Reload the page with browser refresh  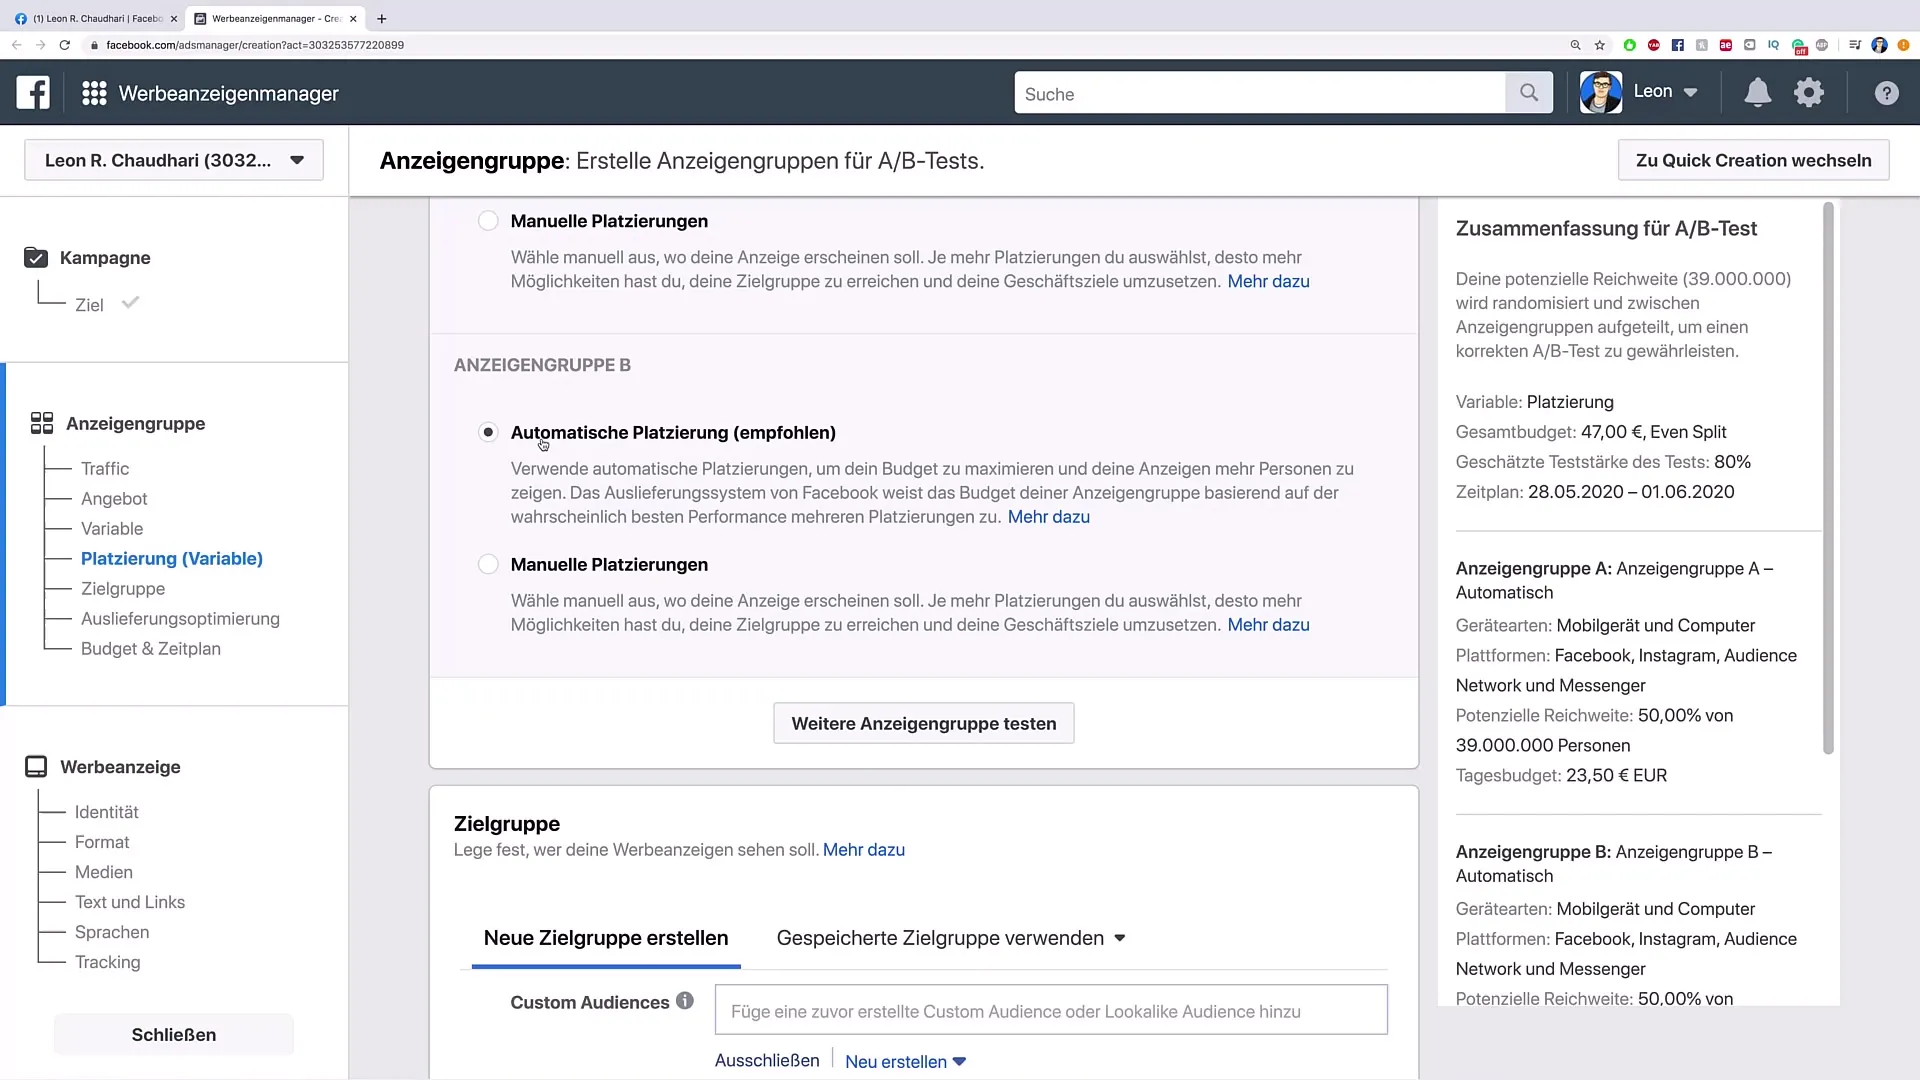(65, 45)
